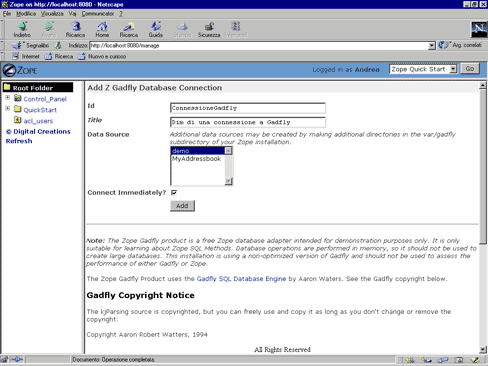Open the Sicurezza lock icon
The height and width of the screenshot is (366, 488).
click(209, 26)
